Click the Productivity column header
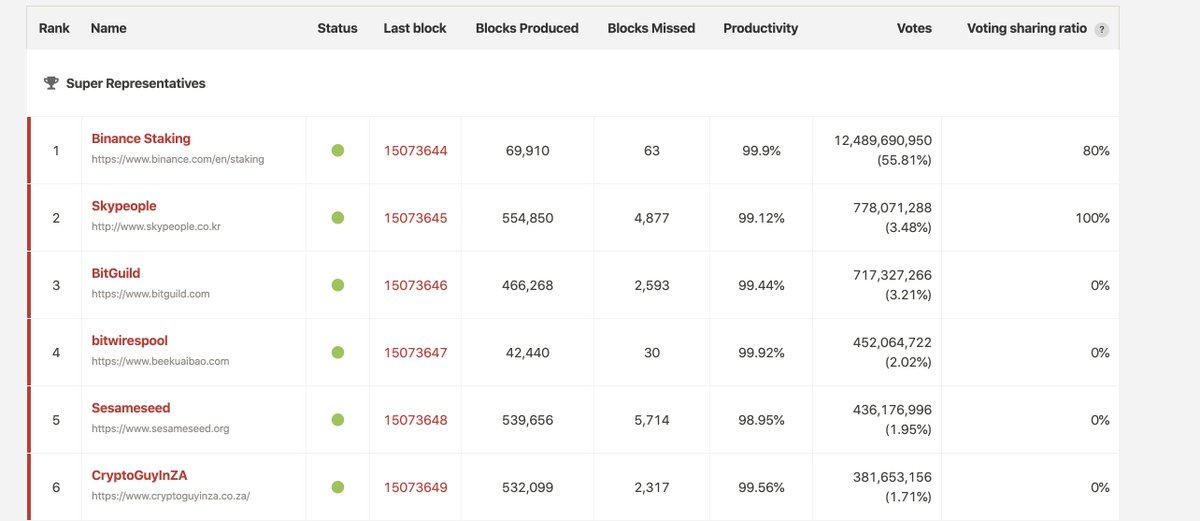This screenshot has width=1200, height=521. pos(761,28)
